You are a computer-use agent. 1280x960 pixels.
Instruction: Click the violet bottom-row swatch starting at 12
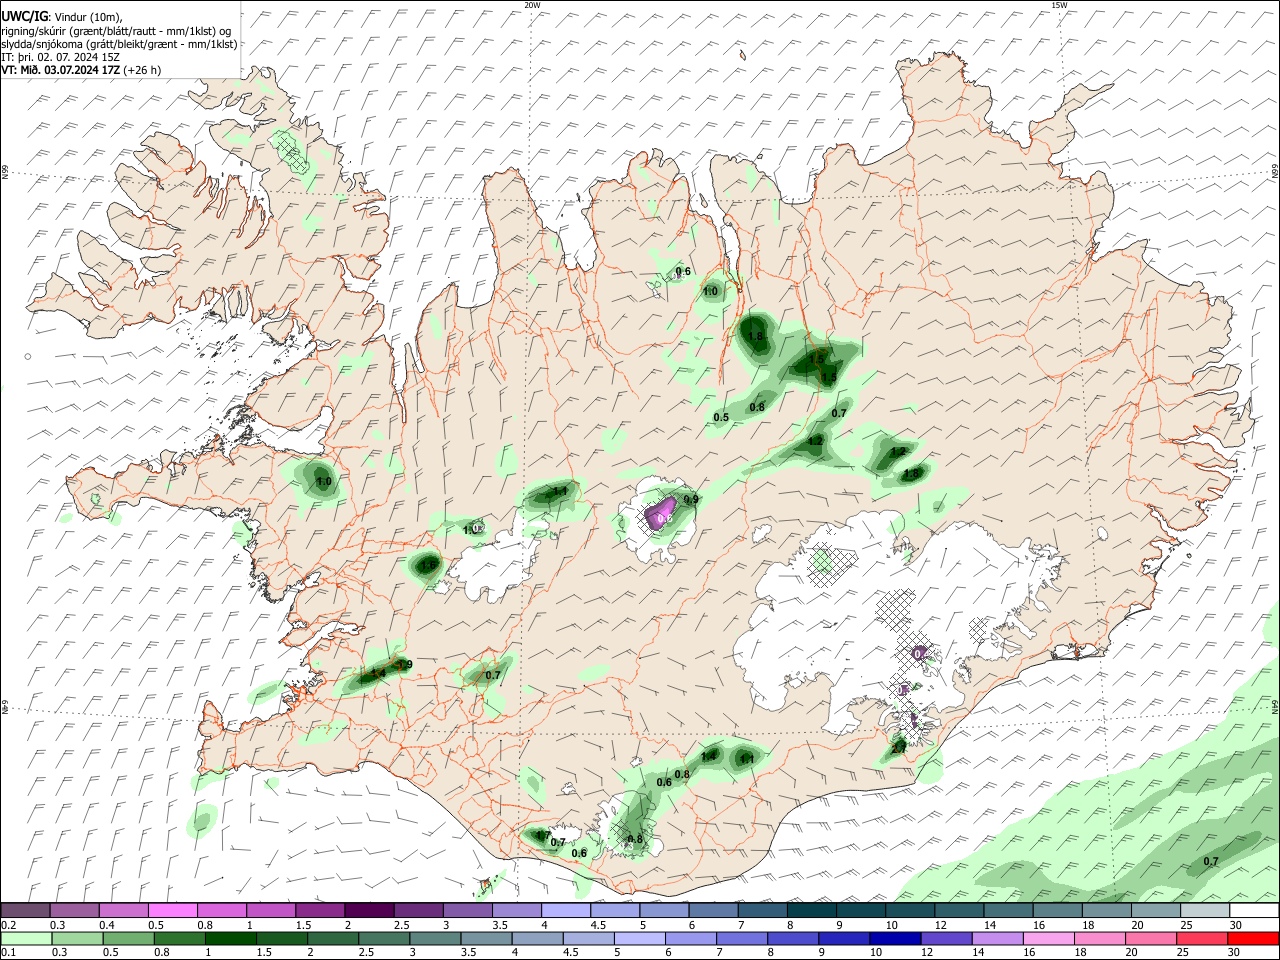947,938
